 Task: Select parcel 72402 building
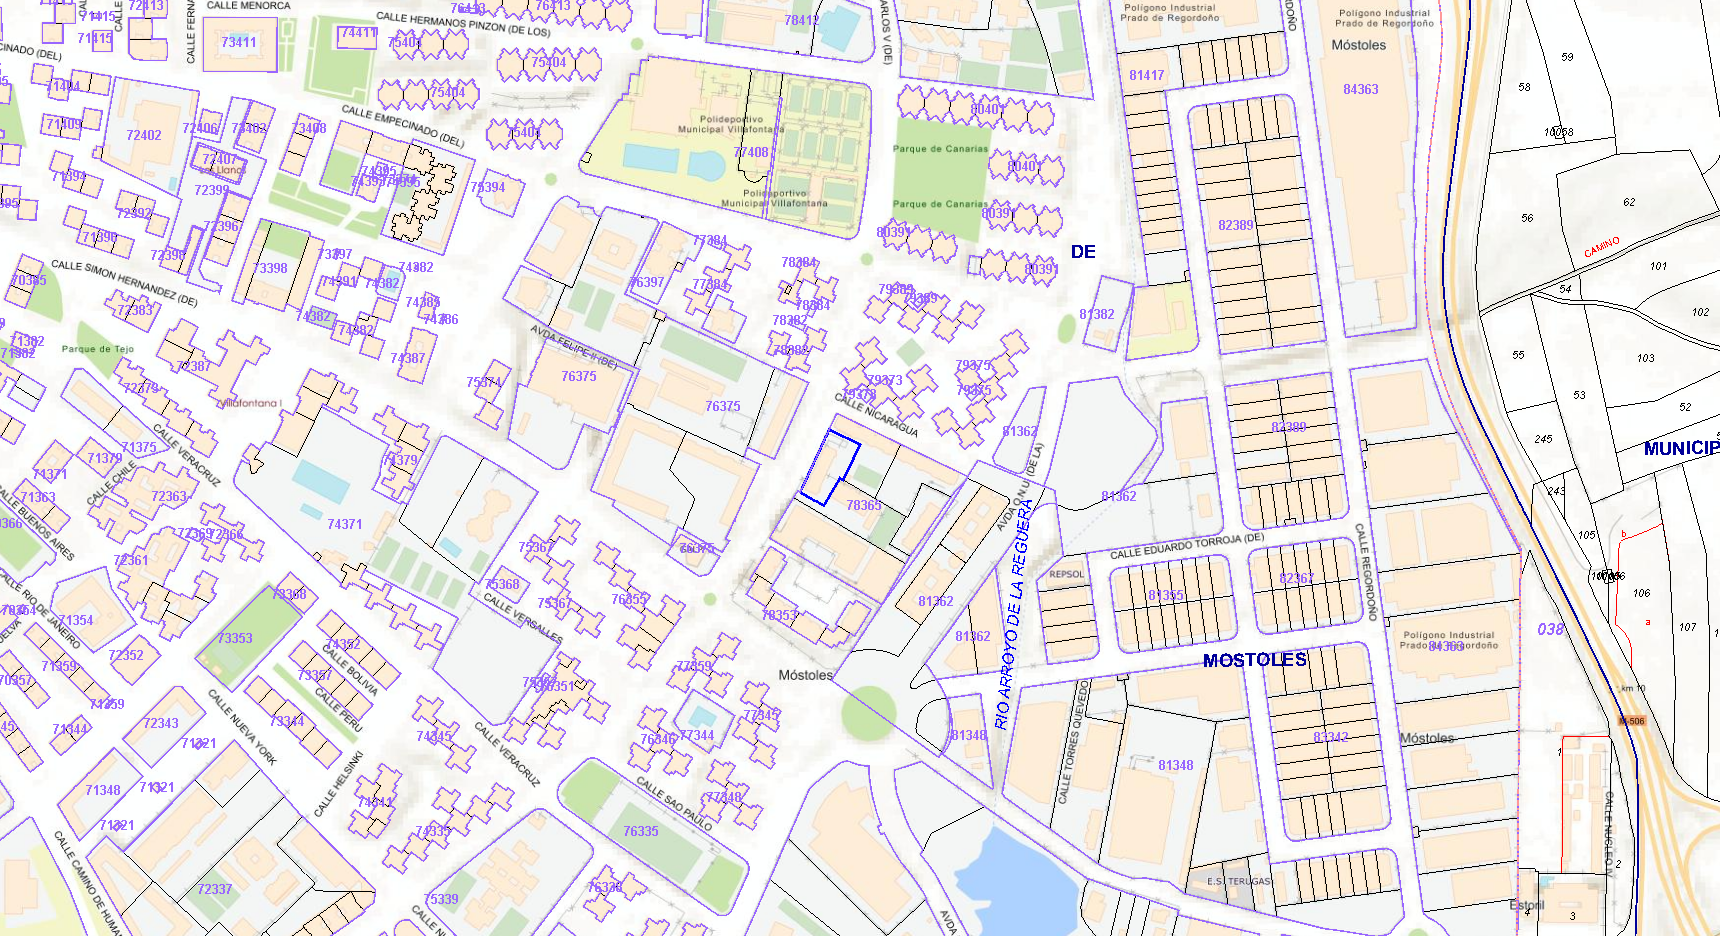click(144, 135)
